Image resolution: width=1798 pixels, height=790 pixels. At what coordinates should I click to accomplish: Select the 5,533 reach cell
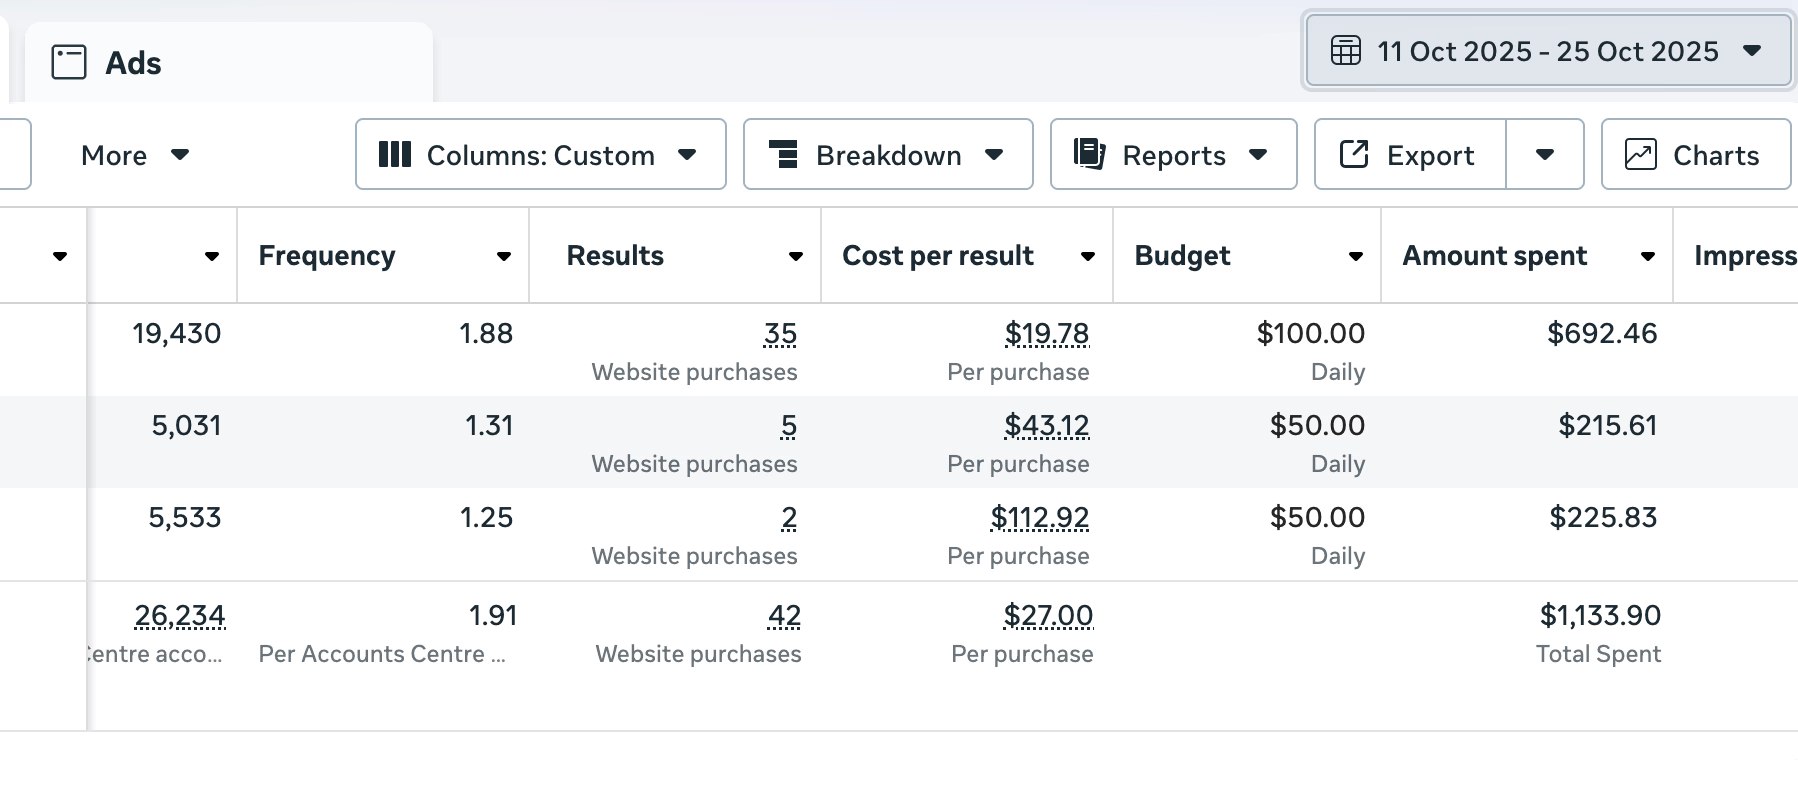[x=185, y=517]
